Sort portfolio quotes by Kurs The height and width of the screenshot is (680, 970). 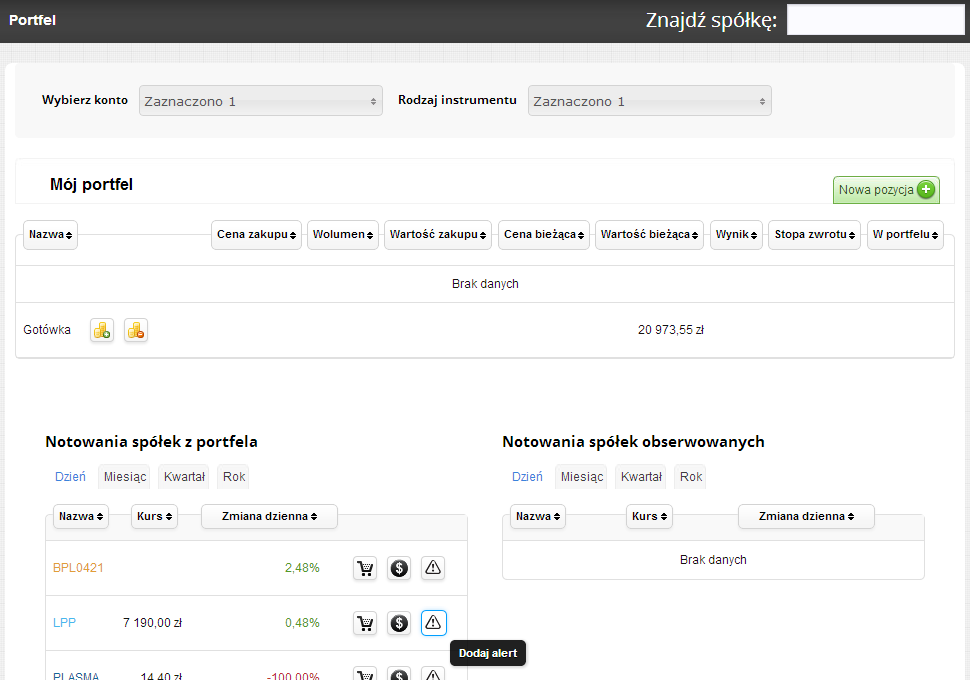pyautogui.click(x=154, y=516)
